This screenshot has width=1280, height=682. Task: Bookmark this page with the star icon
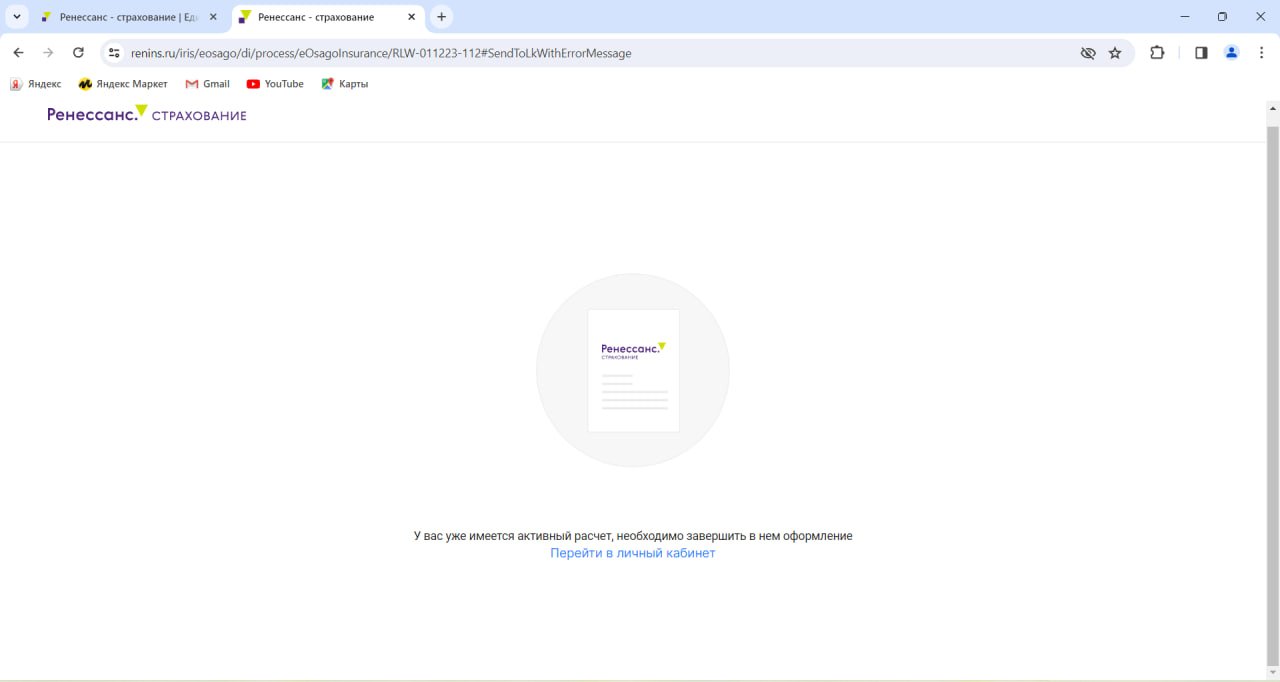(1115, 53)
